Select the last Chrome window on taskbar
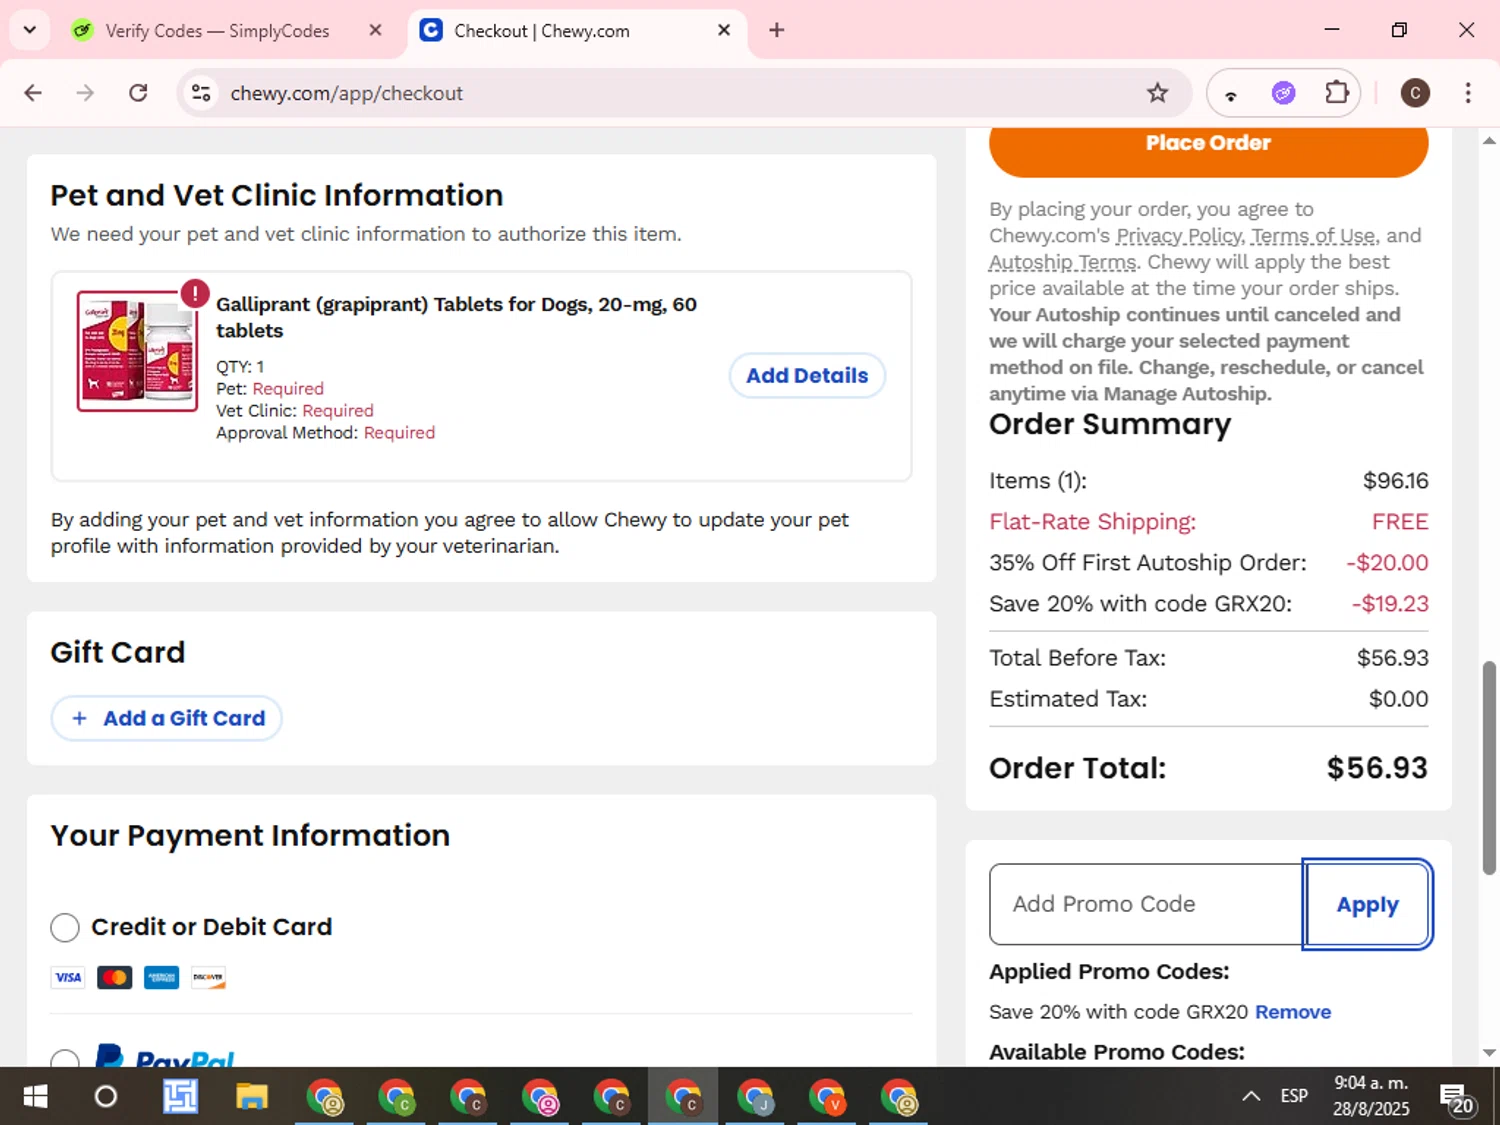This screenshot has height=1125, width=1500. [x=899, y=1097]
